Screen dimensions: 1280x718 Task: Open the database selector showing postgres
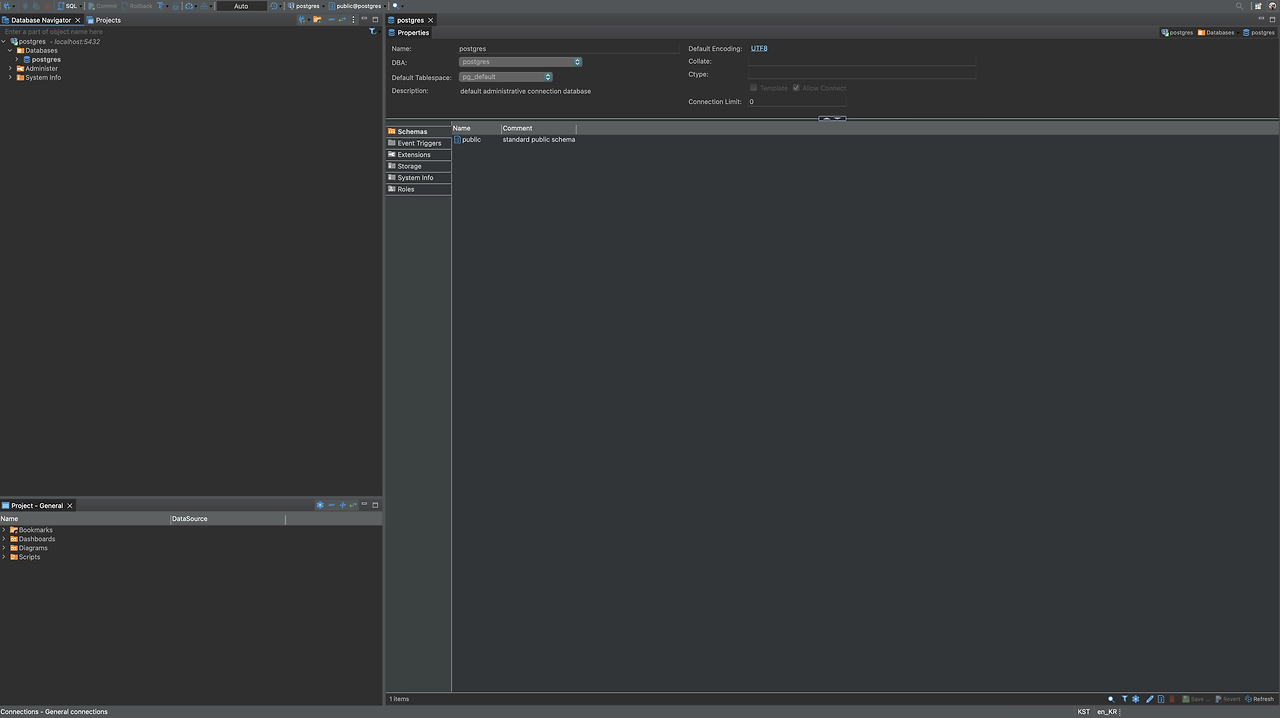[306, 5]
